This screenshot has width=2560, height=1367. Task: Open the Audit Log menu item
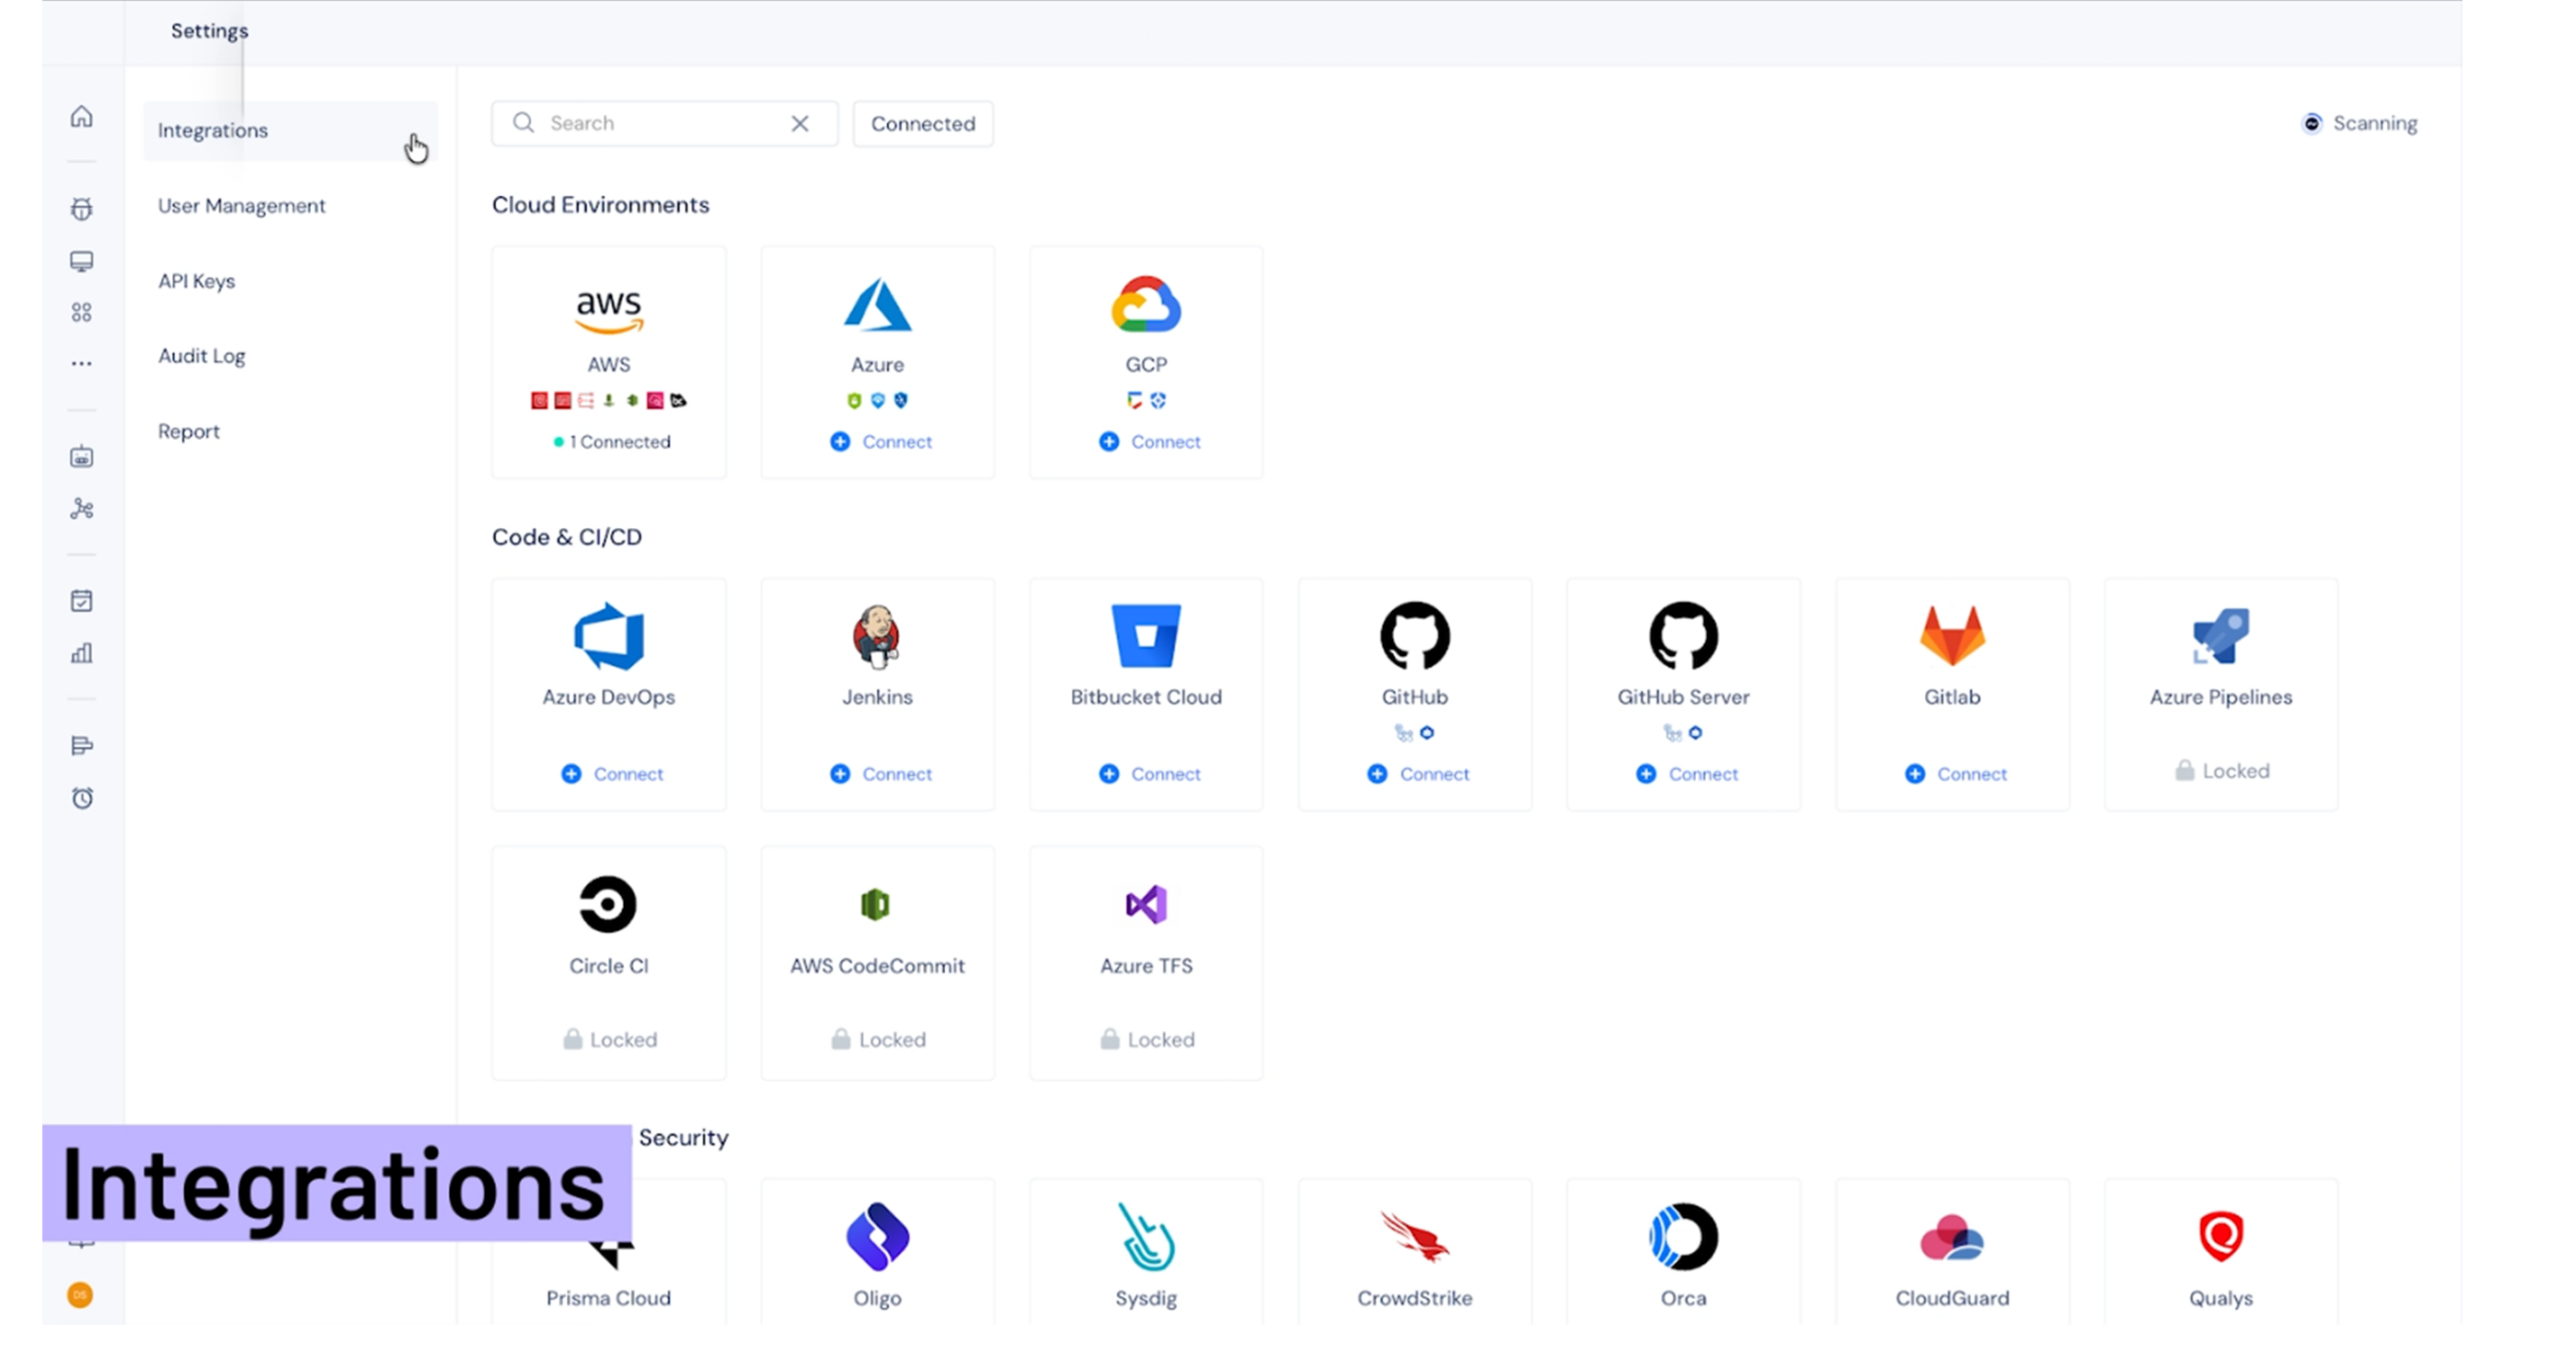pos(201,356)
